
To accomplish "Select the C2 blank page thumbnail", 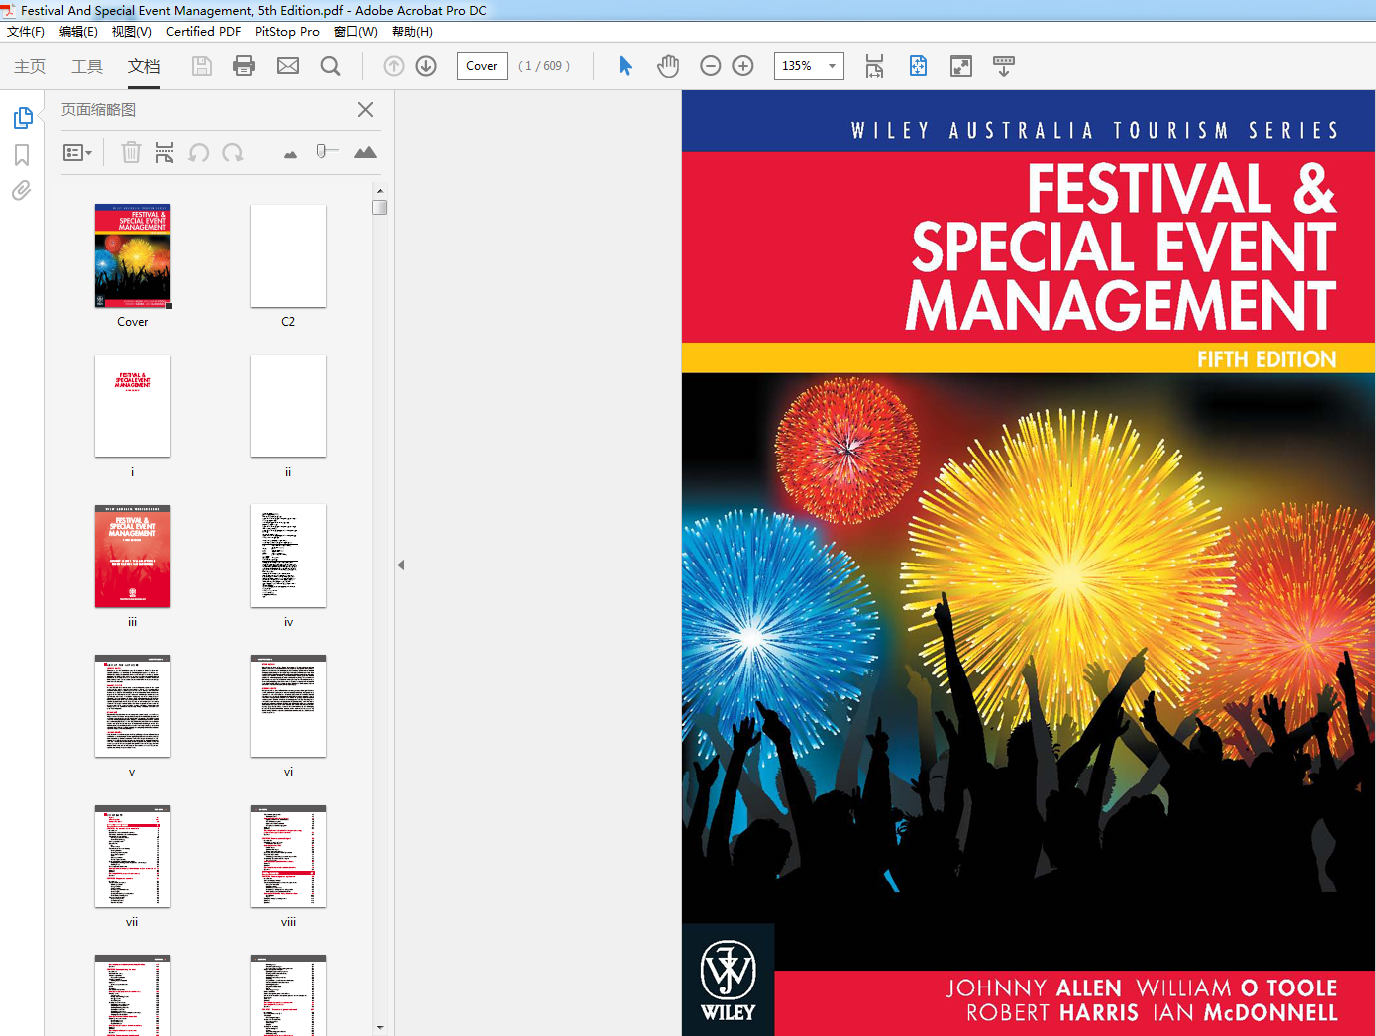I will click(288, 256).
